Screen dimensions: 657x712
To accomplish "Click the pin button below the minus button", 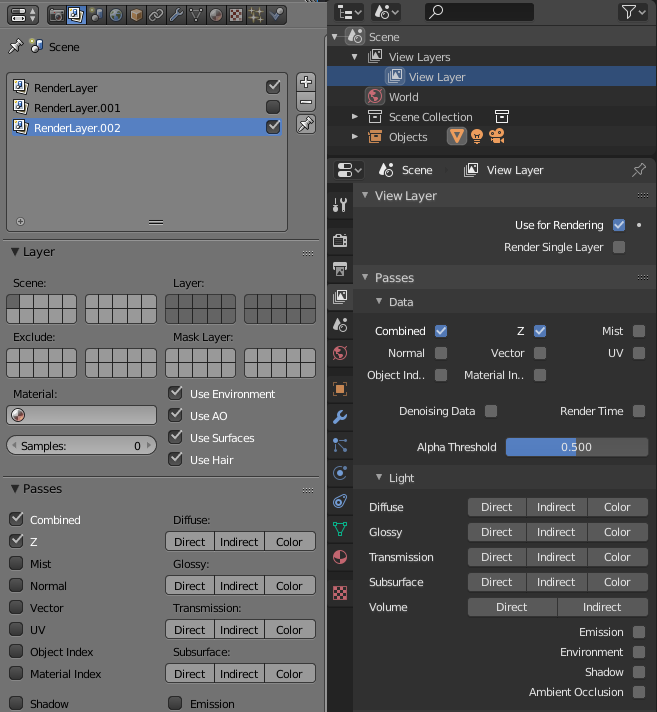I will (x=306, y=124).
